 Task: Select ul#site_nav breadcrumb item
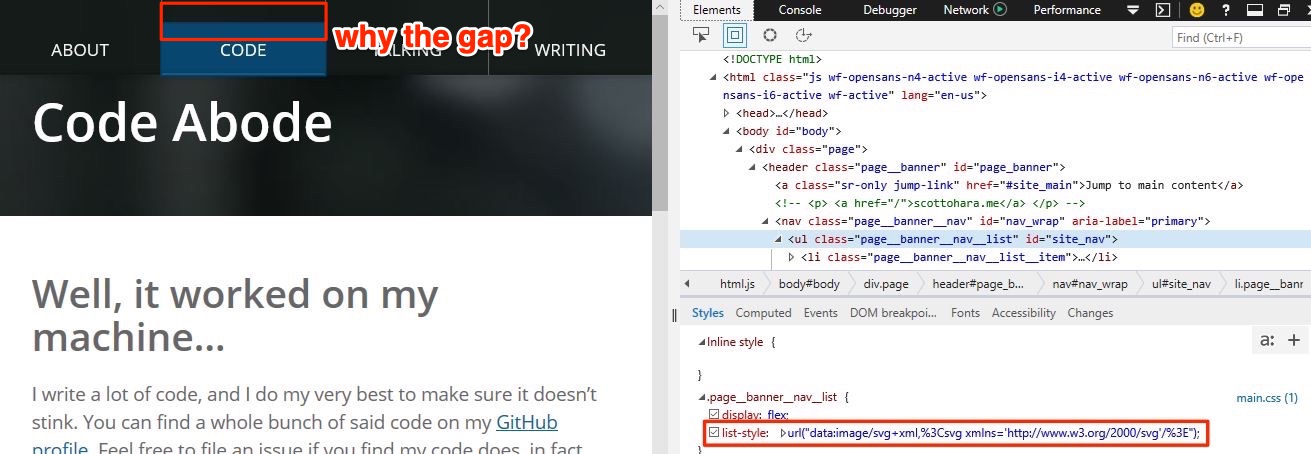click(x=1181, y=284)
